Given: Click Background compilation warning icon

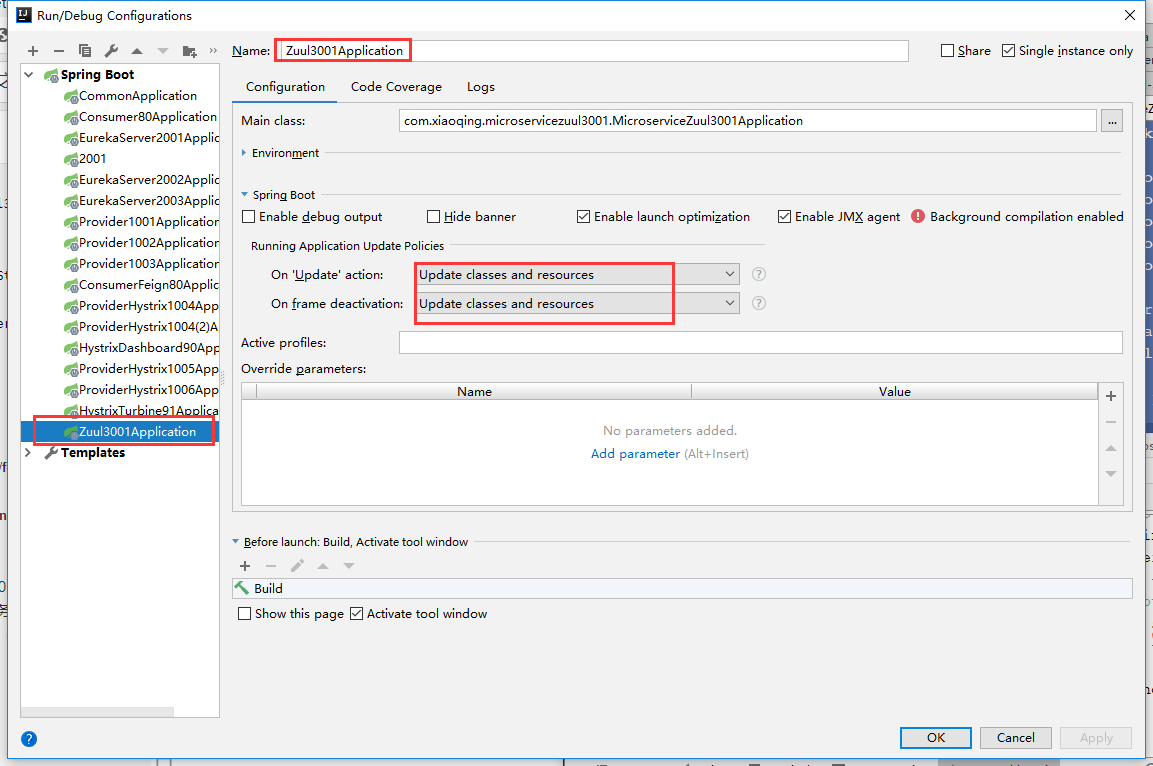Looking at the screenshot, I should (918, 216).
